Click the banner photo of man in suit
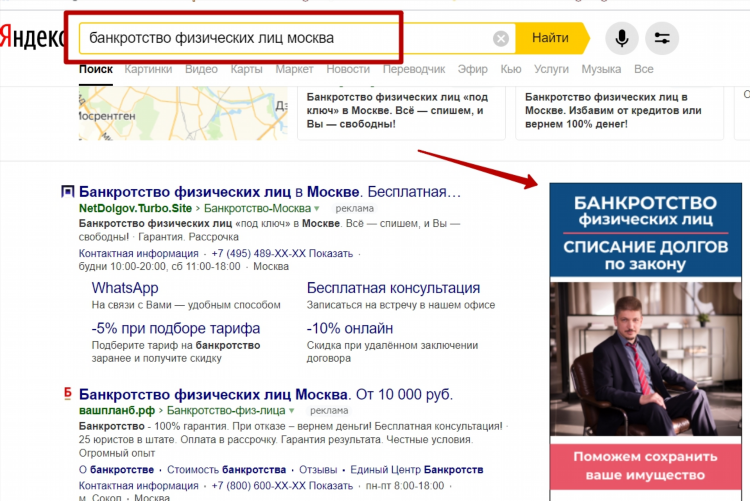 645,359
